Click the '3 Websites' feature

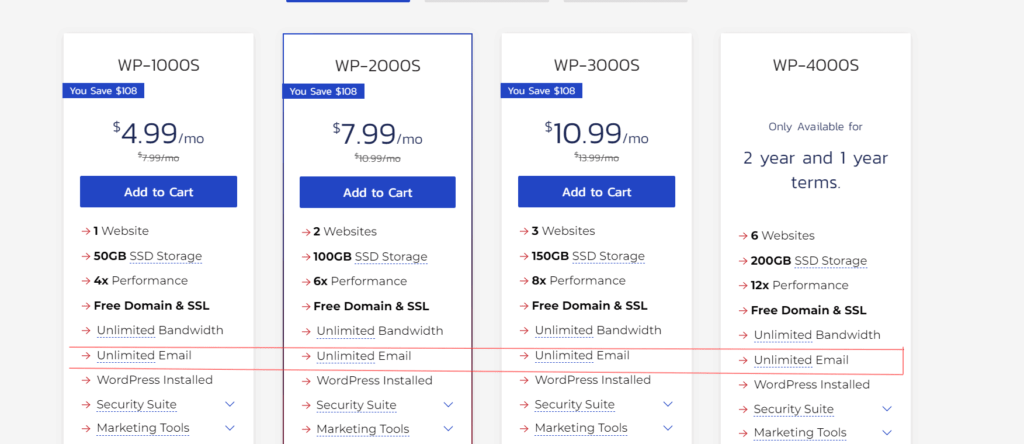[564, 231]
